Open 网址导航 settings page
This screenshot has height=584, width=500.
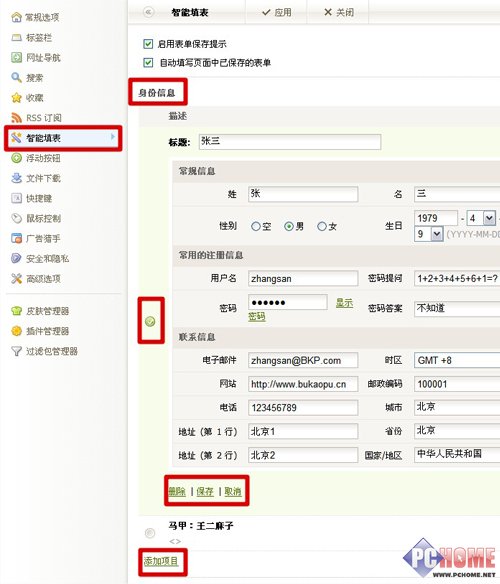click(43, 57)
